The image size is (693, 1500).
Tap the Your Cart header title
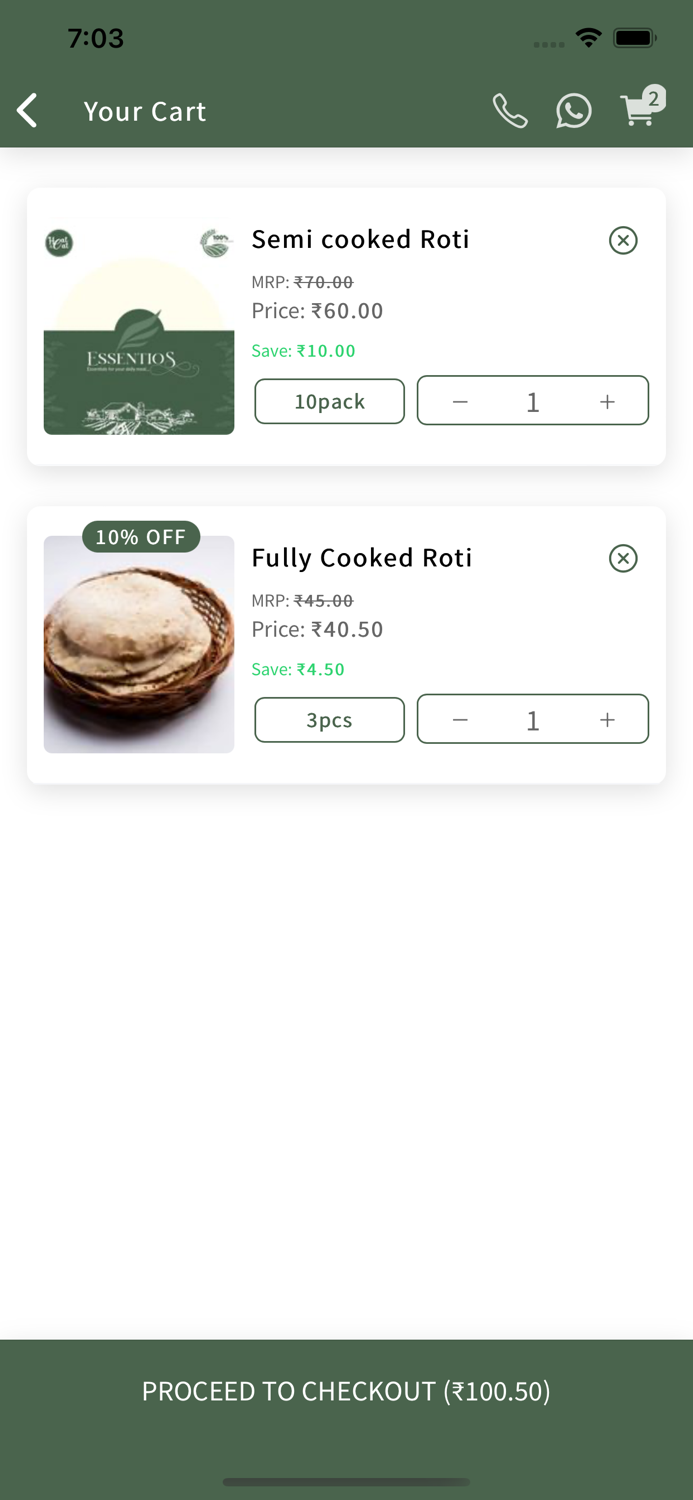click(x=145, y=111)
